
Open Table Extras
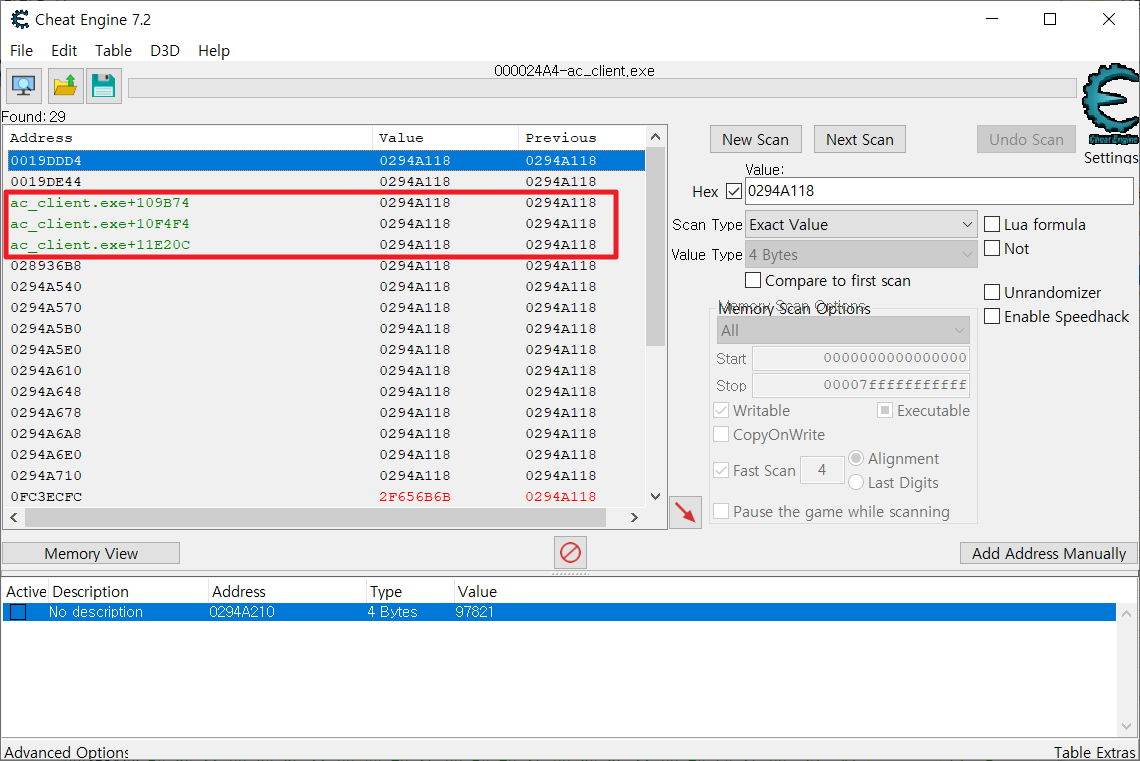[x=1095, y=752]
